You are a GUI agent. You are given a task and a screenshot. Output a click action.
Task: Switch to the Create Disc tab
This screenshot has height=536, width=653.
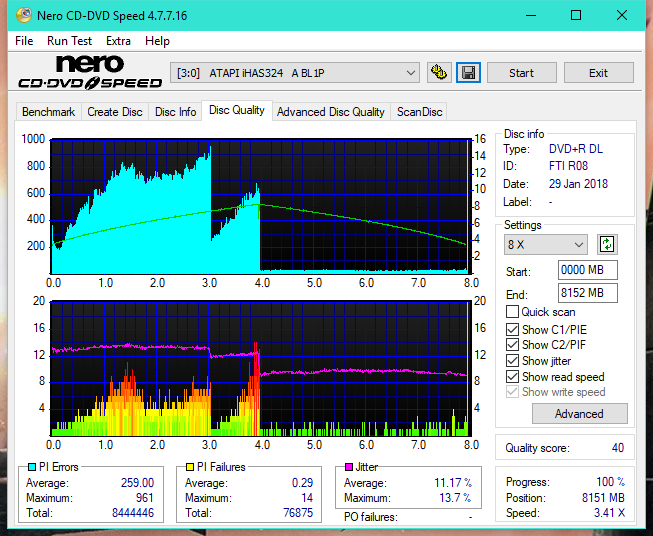coord(115,112)
